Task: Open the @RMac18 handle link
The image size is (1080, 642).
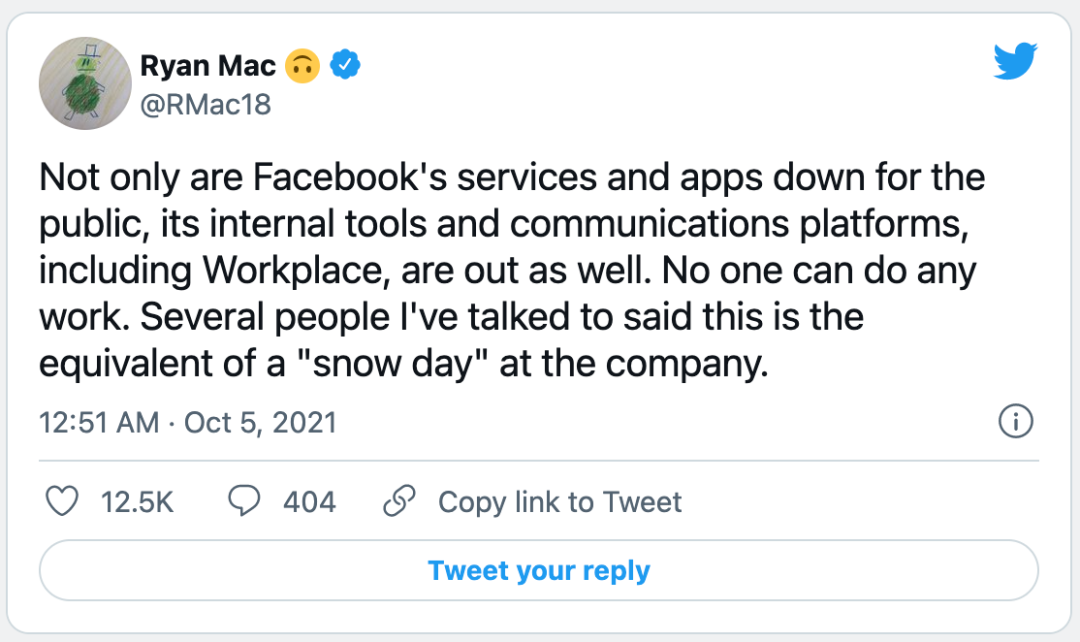Action: point(206,104)
